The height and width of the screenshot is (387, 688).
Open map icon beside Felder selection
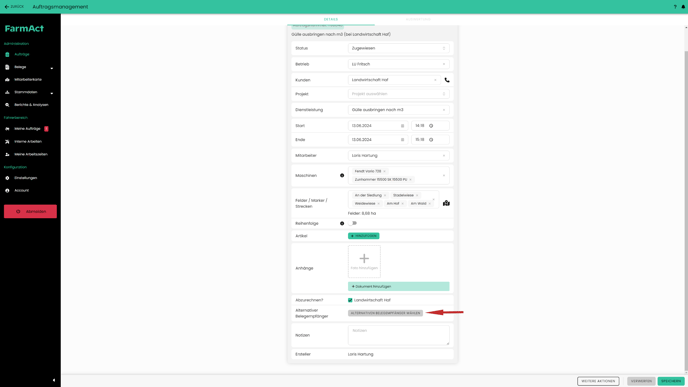pyautogui.click(x=446, y=203)
